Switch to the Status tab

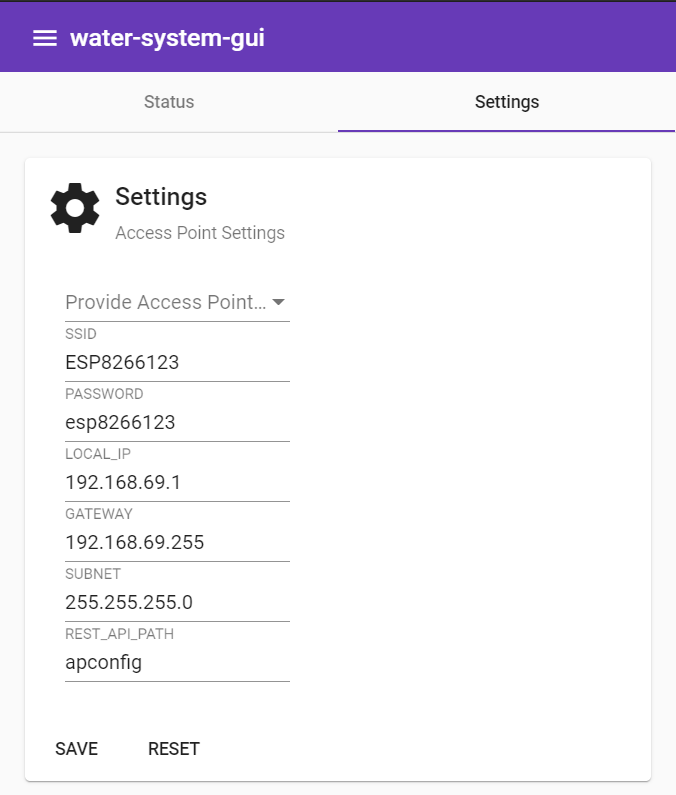tap(169, 102)
